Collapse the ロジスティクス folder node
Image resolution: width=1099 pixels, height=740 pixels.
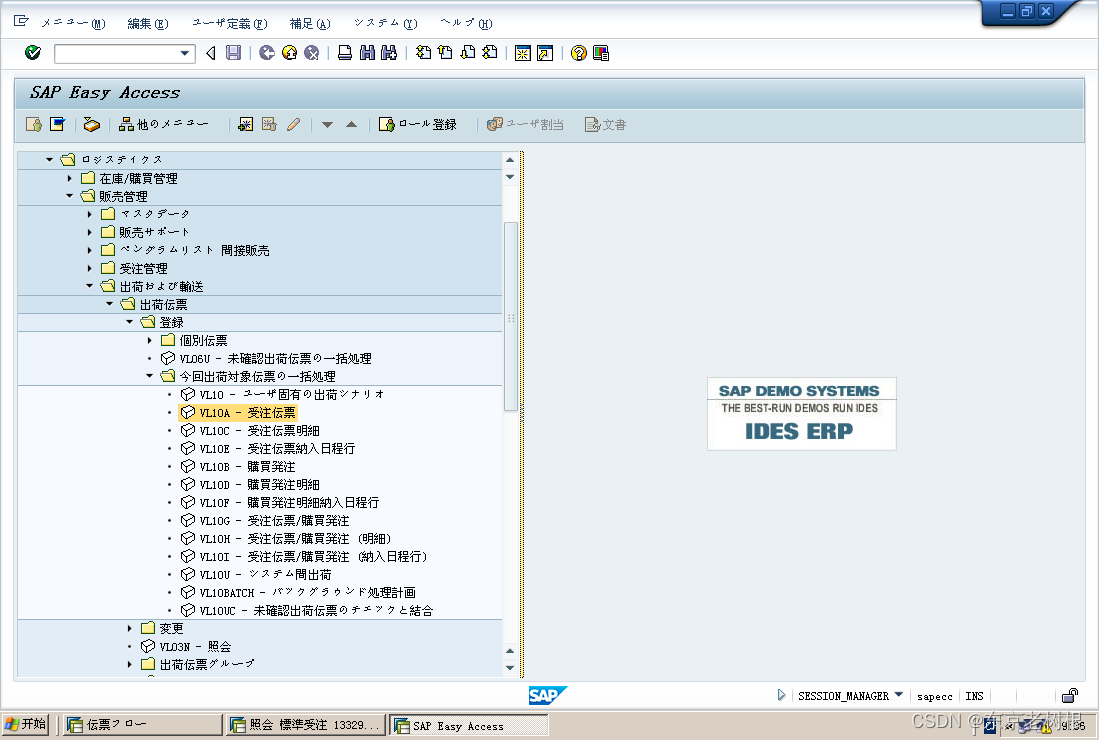pos(49,160)
